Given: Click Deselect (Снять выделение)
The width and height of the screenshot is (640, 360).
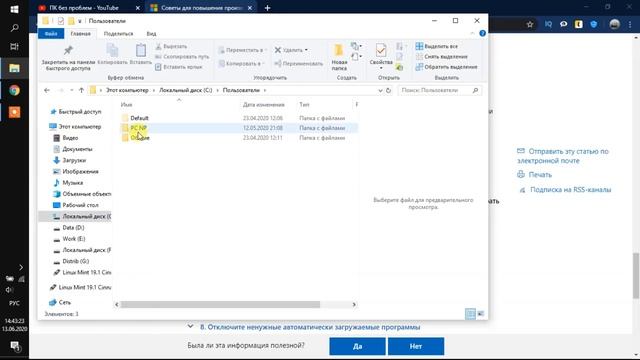Looking at the screenshot, I should point(442,57).
